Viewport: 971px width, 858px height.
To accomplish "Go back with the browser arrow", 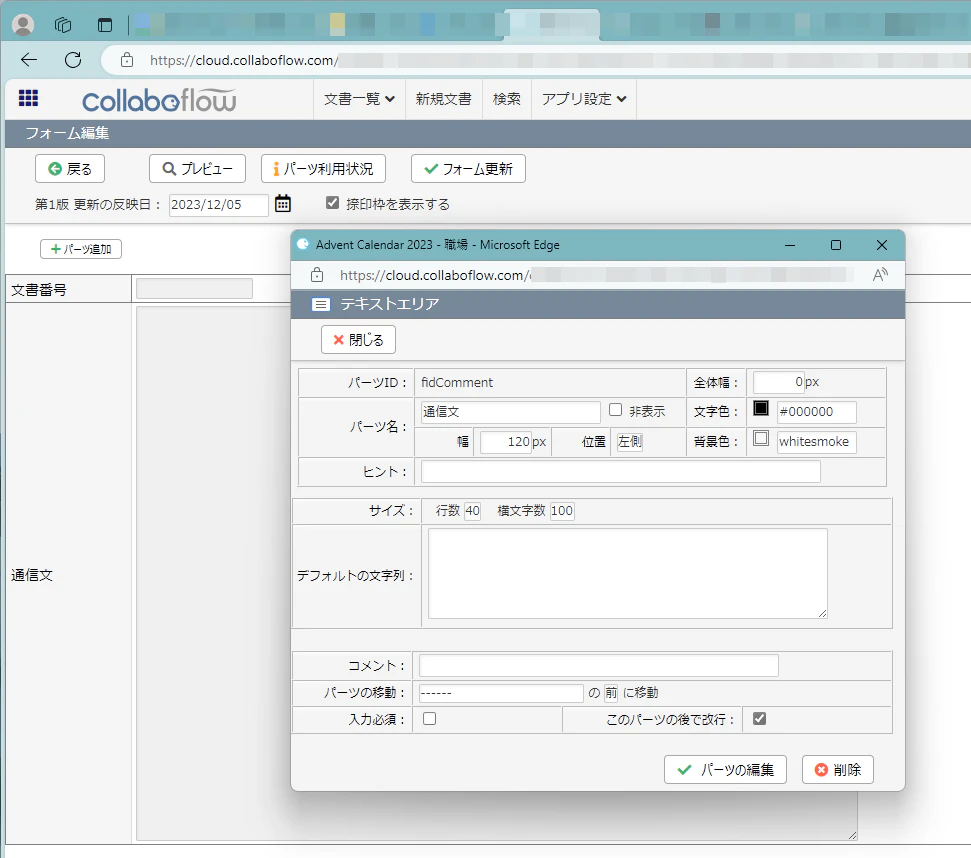I will coord(29,60).
